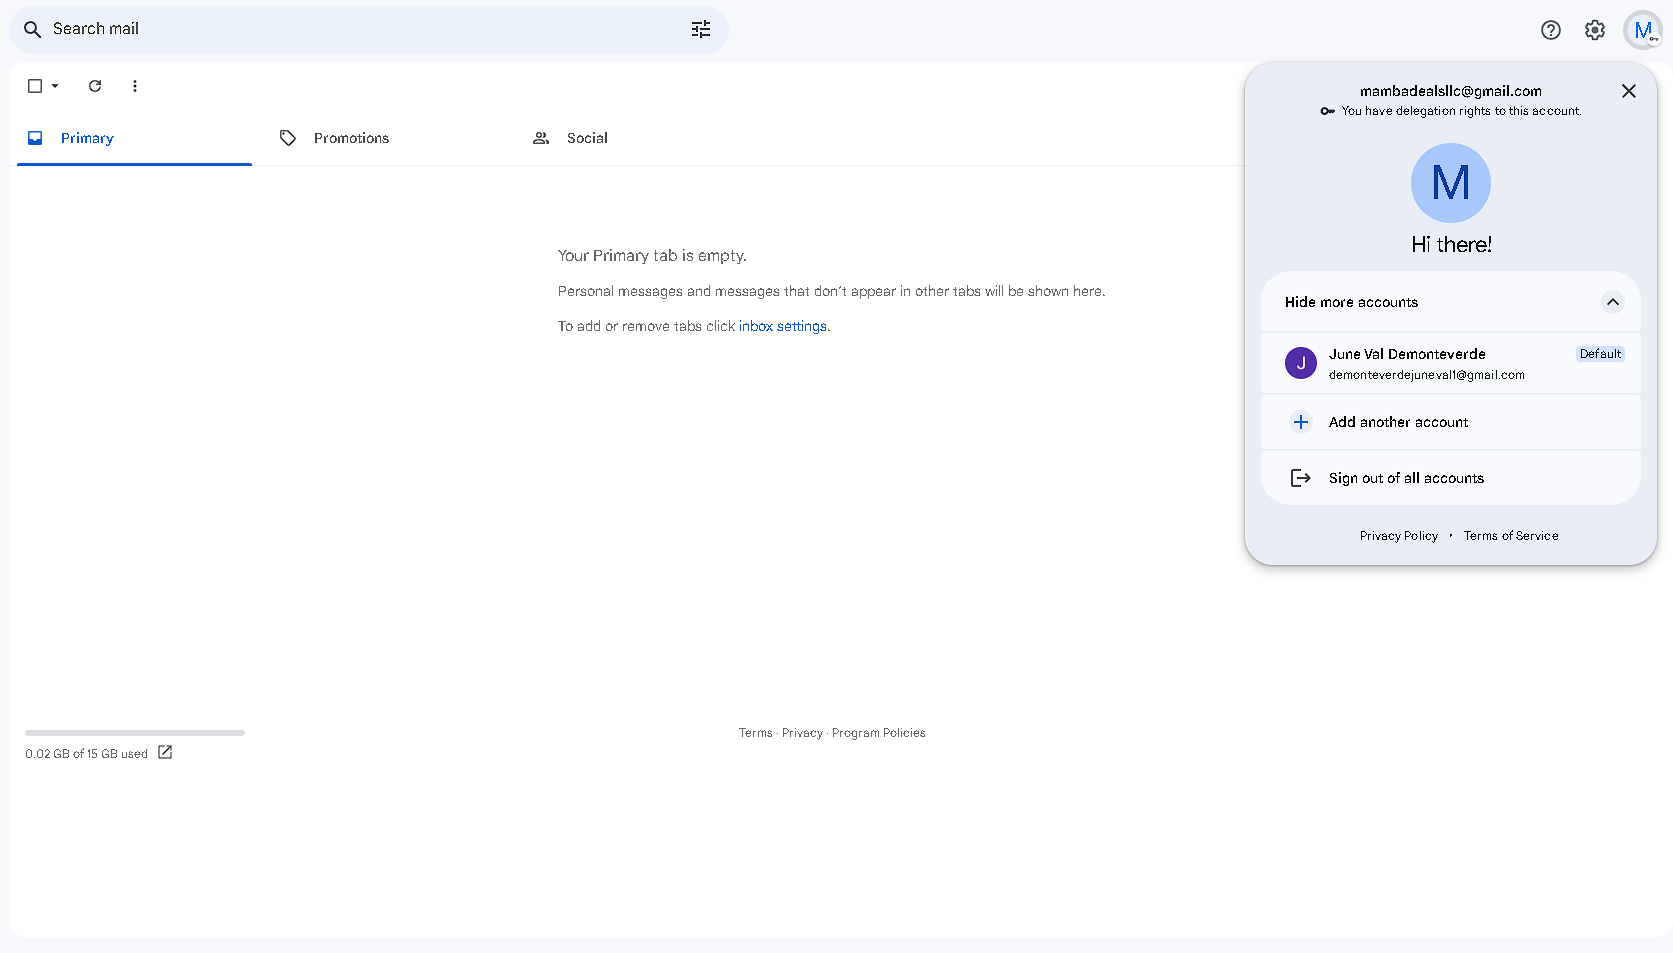This screenshot has height=953, width=1673.
Task: Click the account avatar in top bar
Action: coord(1643,30)
